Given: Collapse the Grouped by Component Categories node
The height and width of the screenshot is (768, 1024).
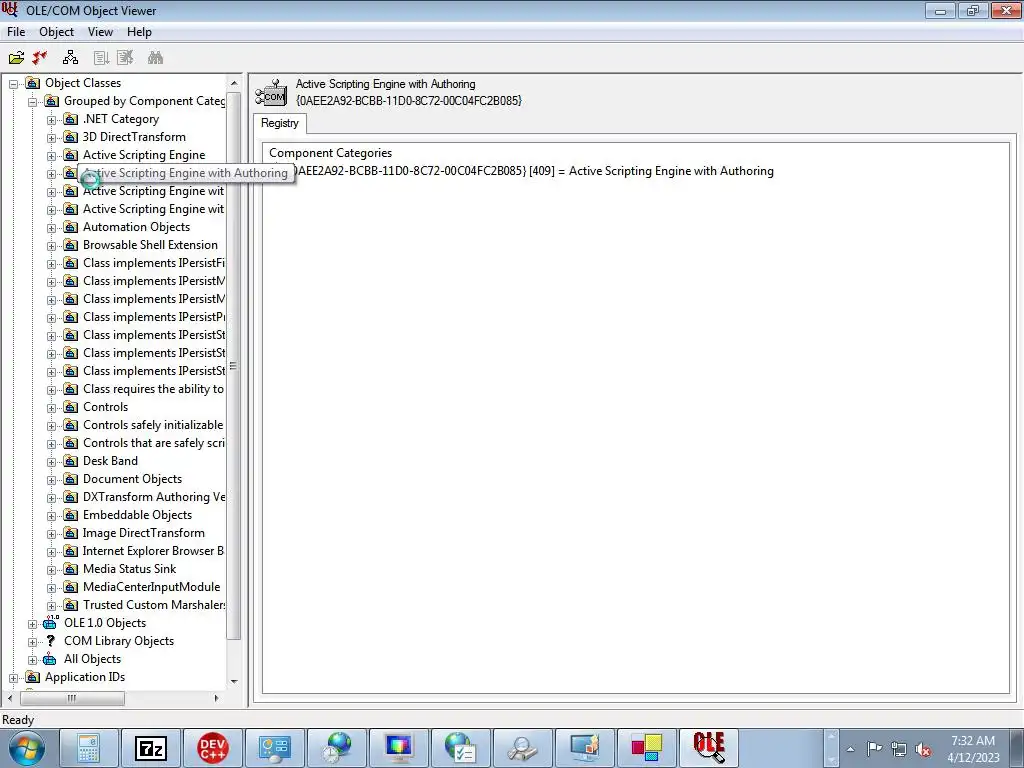Looking at the screenshot, I should [33, 102].
